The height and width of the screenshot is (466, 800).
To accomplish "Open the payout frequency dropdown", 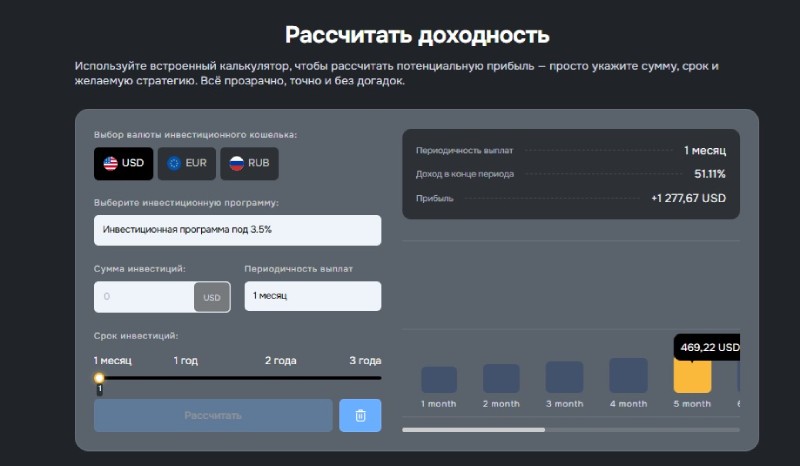I will tap(312, 296).
